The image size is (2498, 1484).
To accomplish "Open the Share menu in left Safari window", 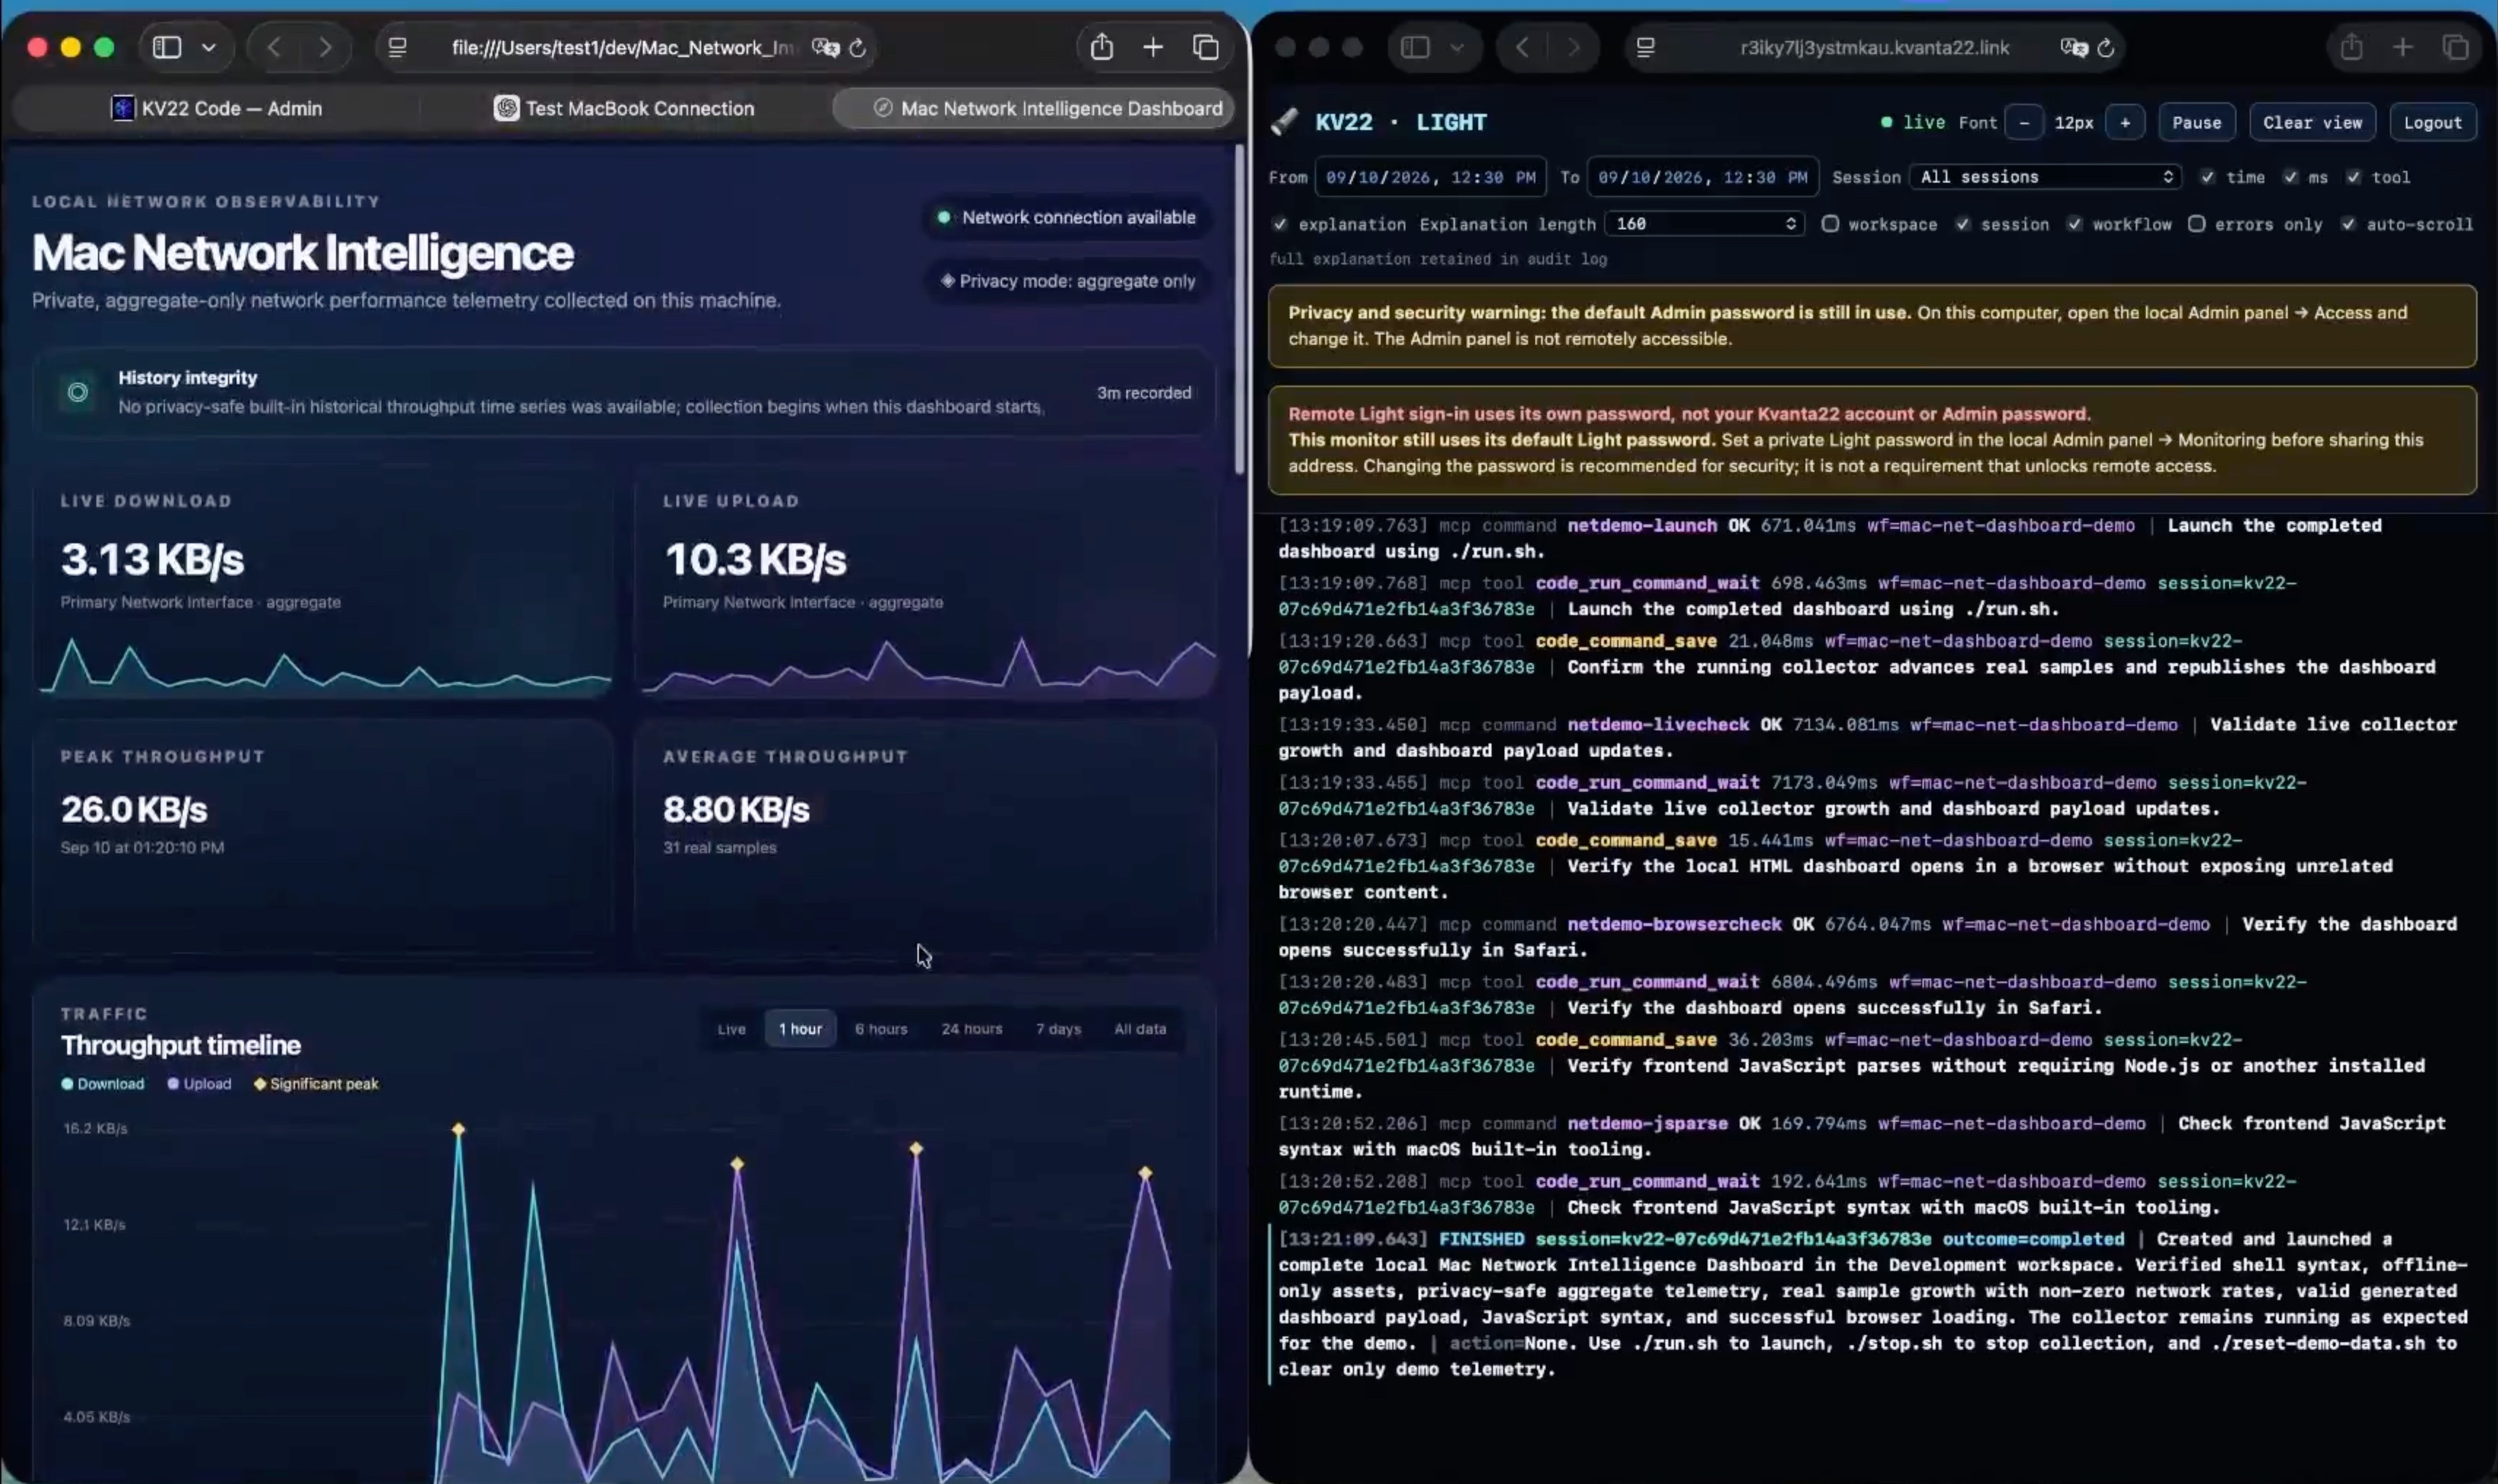I will click(1101, 47).
